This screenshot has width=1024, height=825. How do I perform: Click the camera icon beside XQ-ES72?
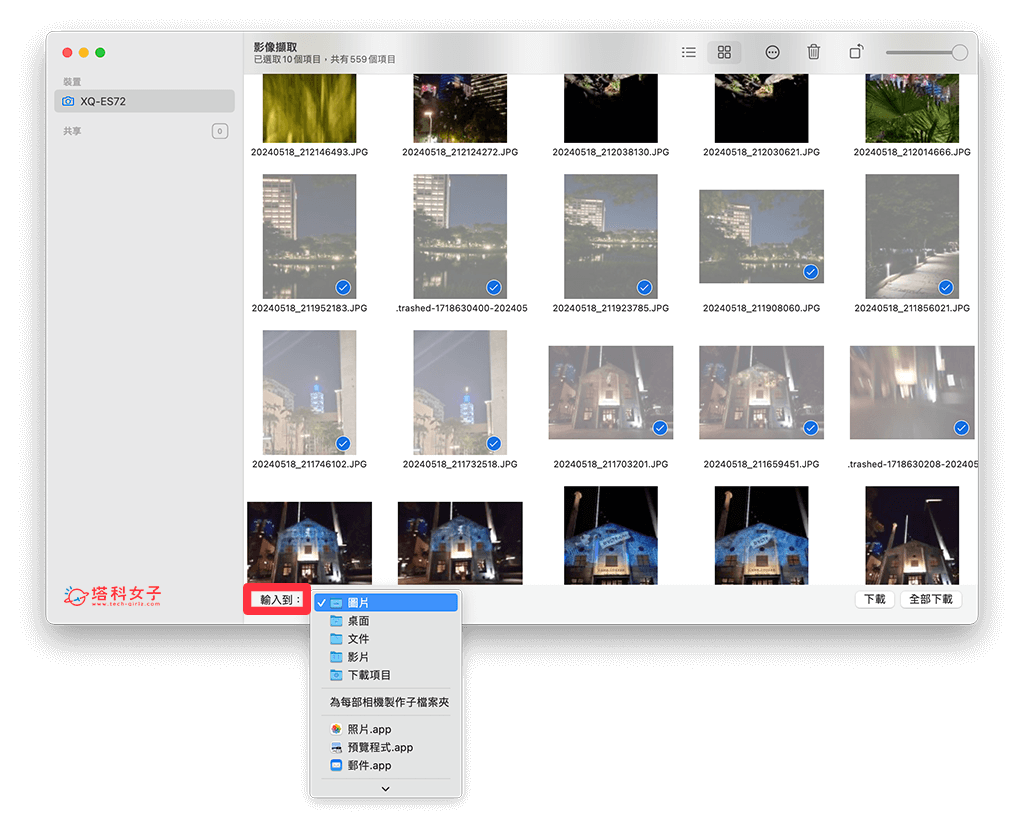click(68, 101)
